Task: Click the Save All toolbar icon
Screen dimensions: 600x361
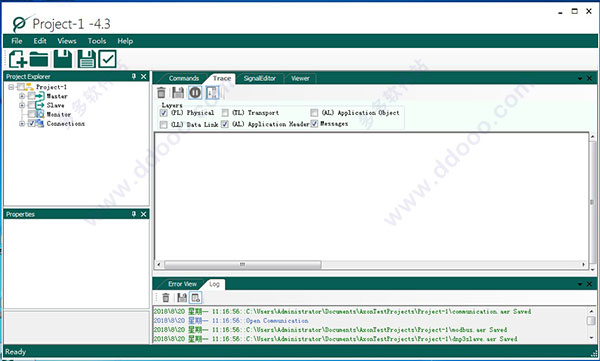Action: tap(86, 59)
